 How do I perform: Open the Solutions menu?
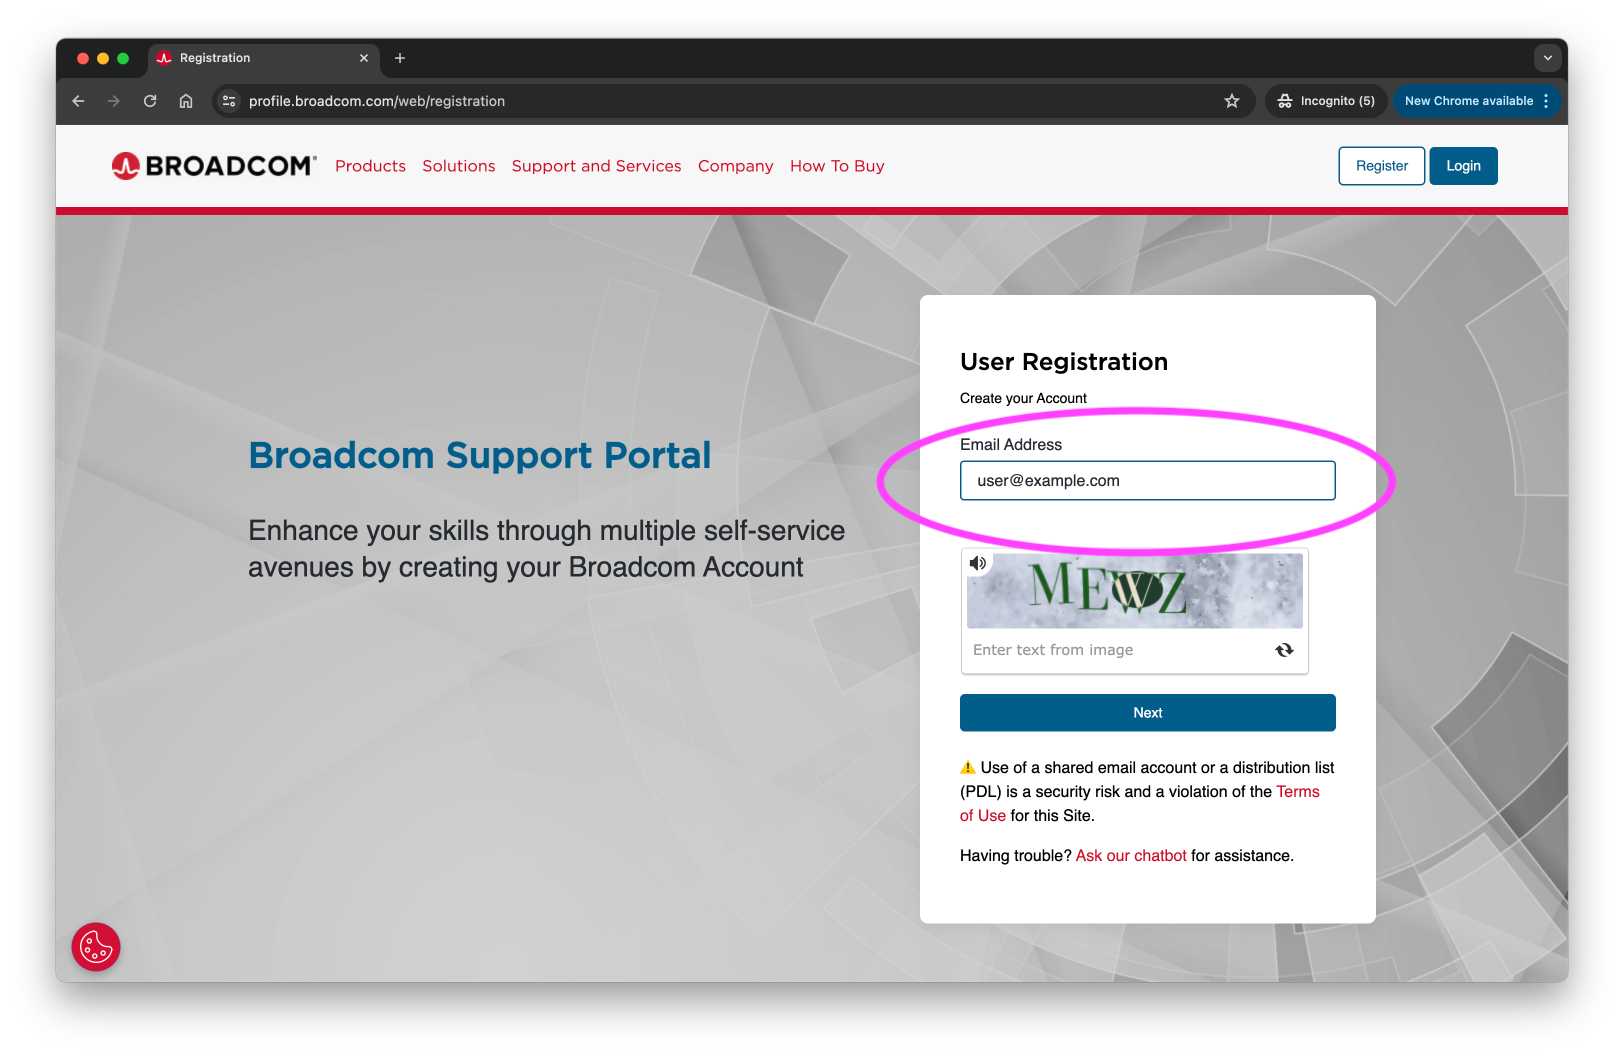point(459,166)
